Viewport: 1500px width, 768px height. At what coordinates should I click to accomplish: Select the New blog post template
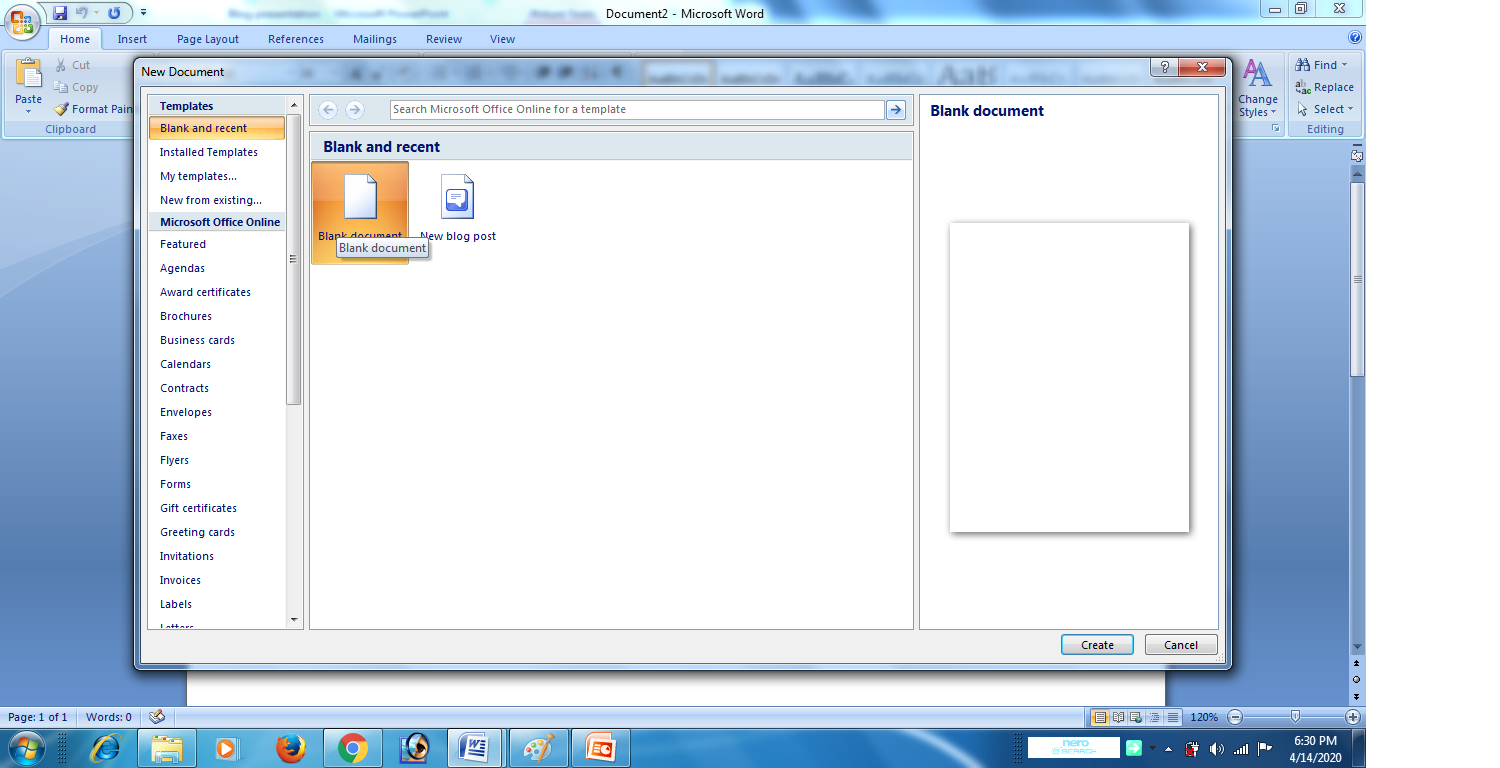pos(458,208)
